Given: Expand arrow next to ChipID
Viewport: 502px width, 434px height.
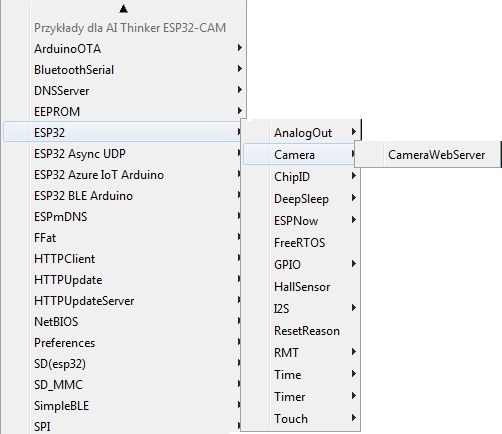Looking at the screenshot, I should click(354, 176).
